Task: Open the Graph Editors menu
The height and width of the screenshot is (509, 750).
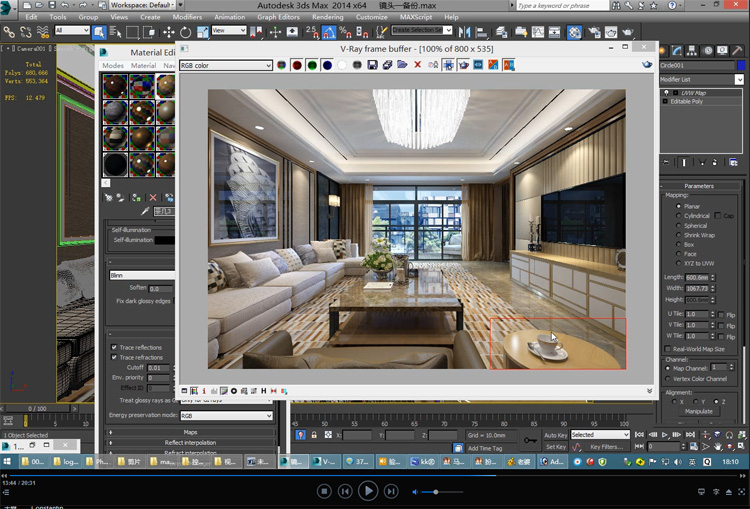Action: point(278,17)
